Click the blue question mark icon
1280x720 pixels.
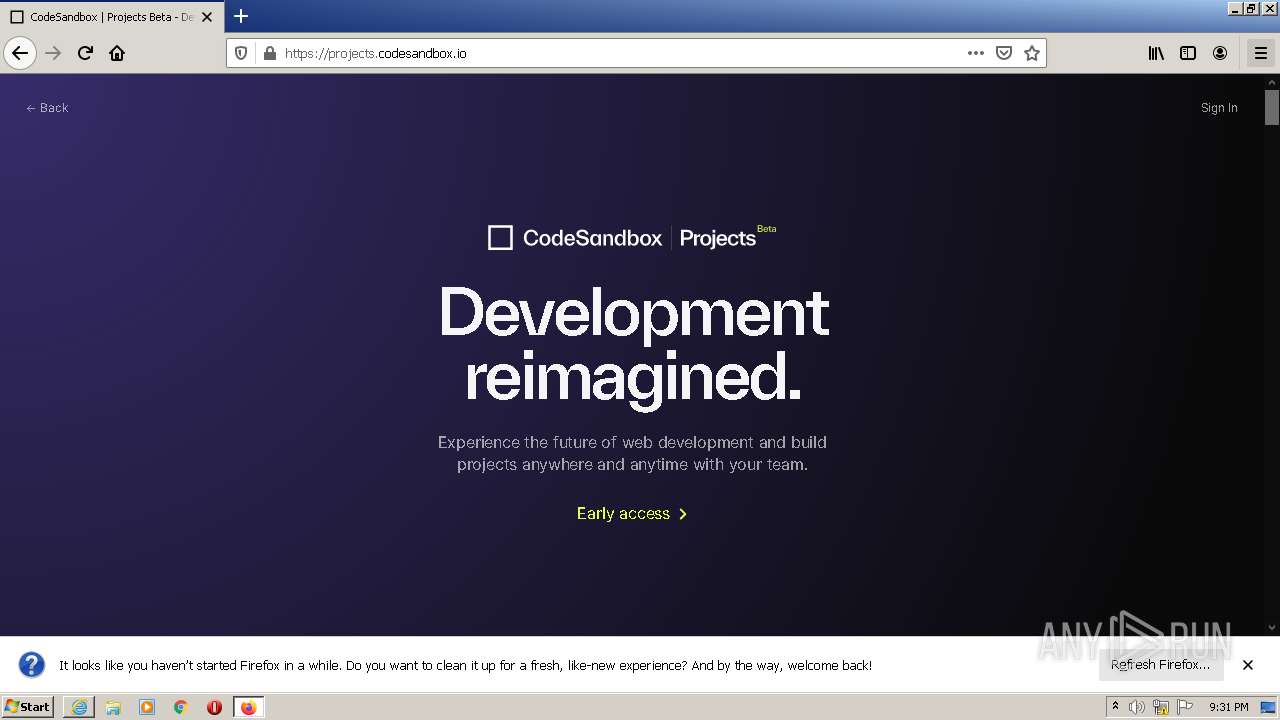tap(32, 665)
